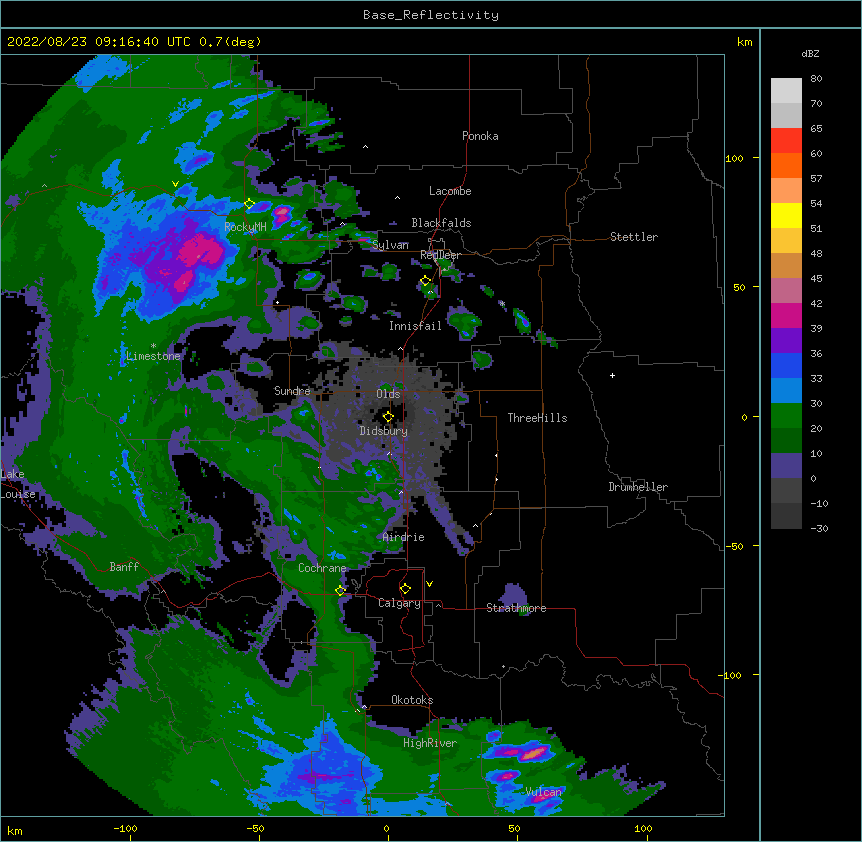This screenshot has width=862, height=842.
Task: Click the Stettler city label
Action: (x=634, y=237)
